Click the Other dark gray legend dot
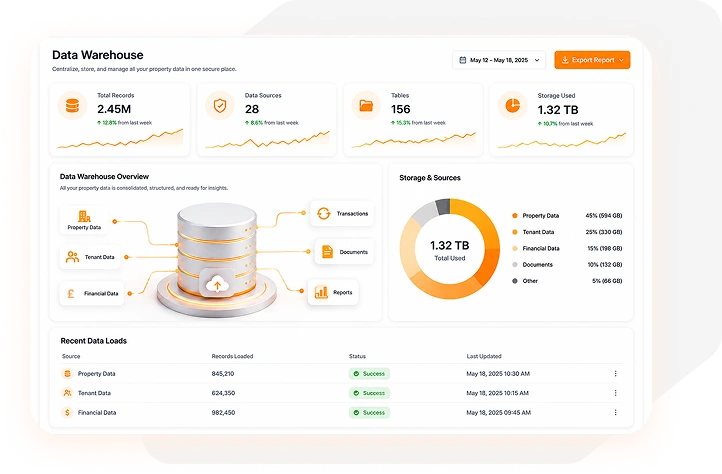 515,281
